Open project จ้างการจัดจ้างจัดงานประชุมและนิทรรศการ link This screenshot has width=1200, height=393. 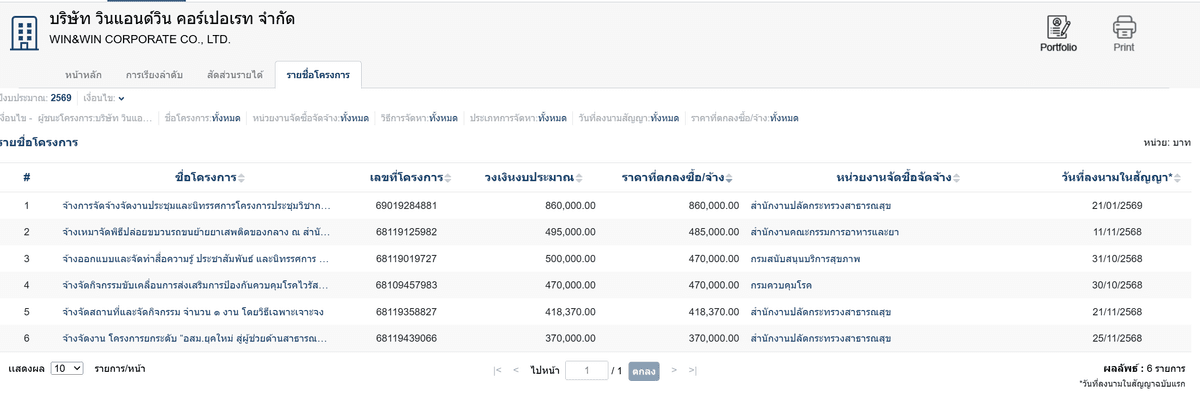196,205
